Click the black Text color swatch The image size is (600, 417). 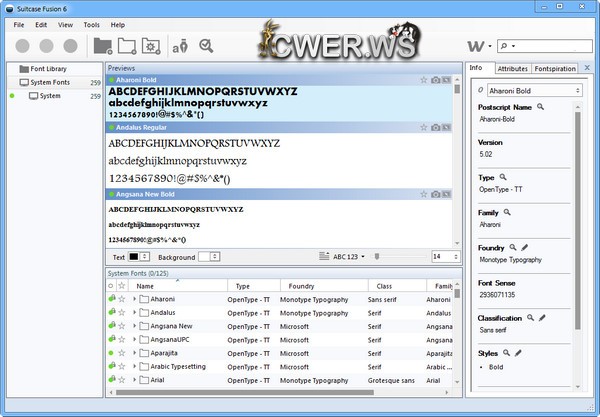click(133, 257)
